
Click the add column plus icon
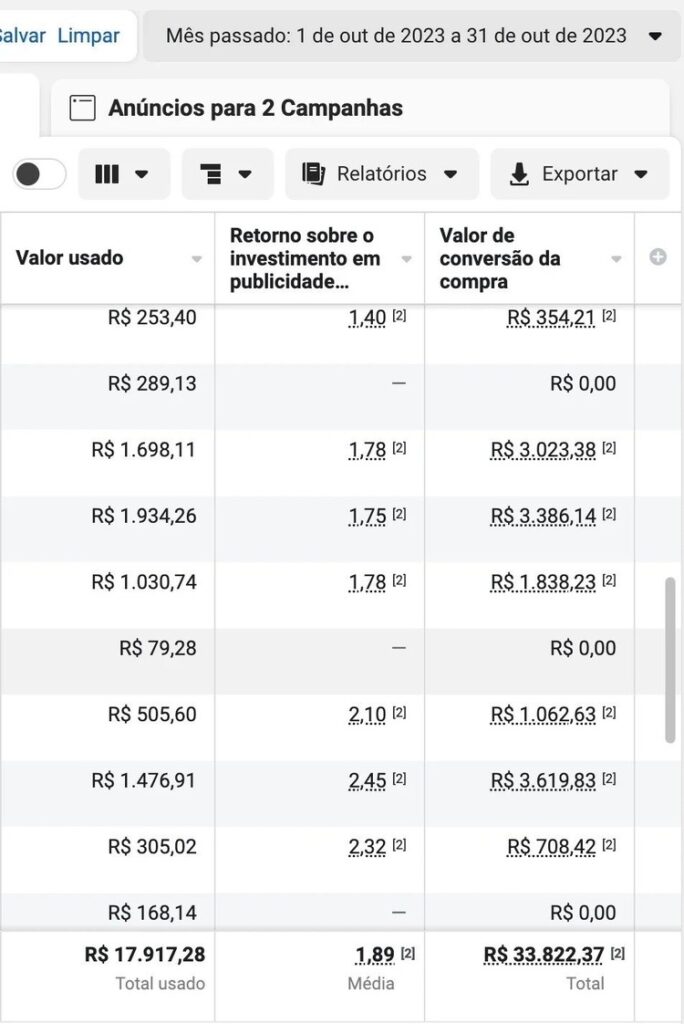658,258
